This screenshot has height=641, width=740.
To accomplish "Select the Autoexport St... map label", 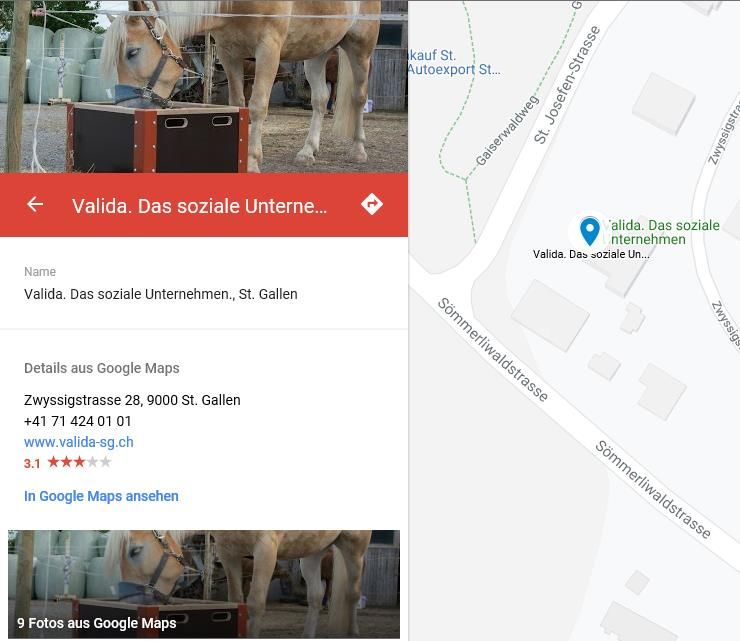I will pos(454,70).
